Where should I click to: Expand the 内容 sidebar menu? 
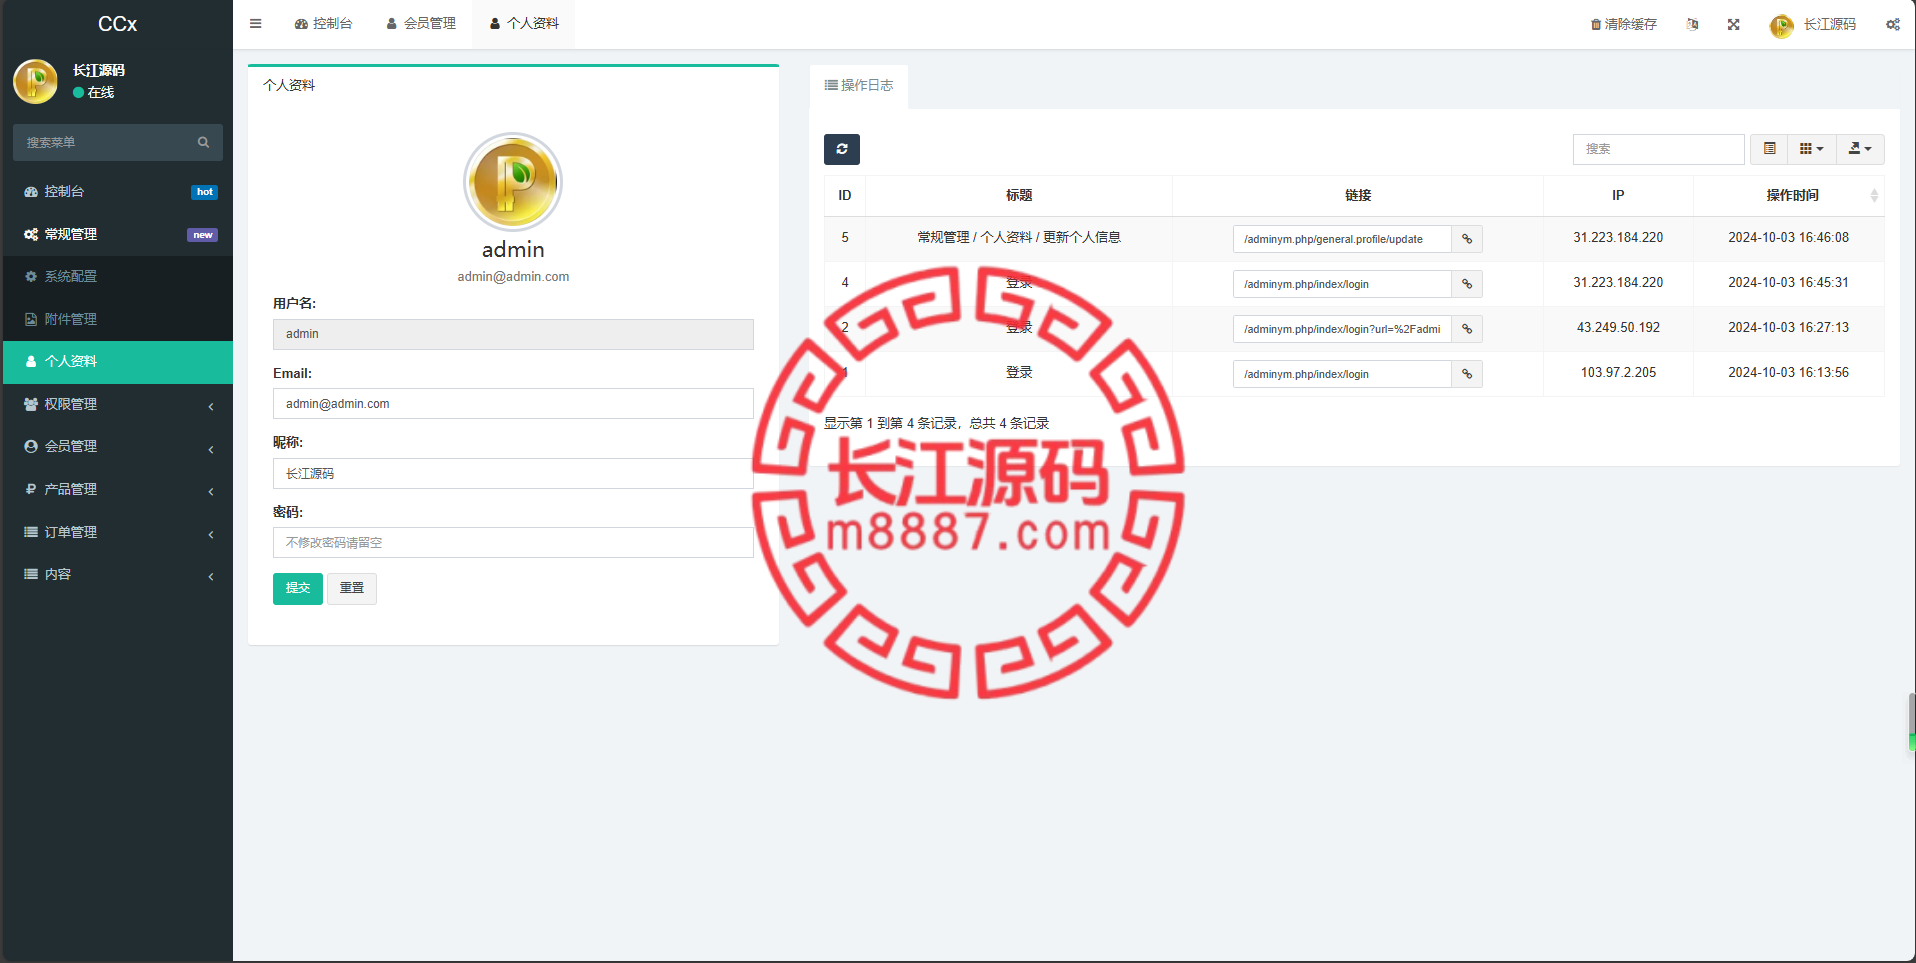pos(118,574)
